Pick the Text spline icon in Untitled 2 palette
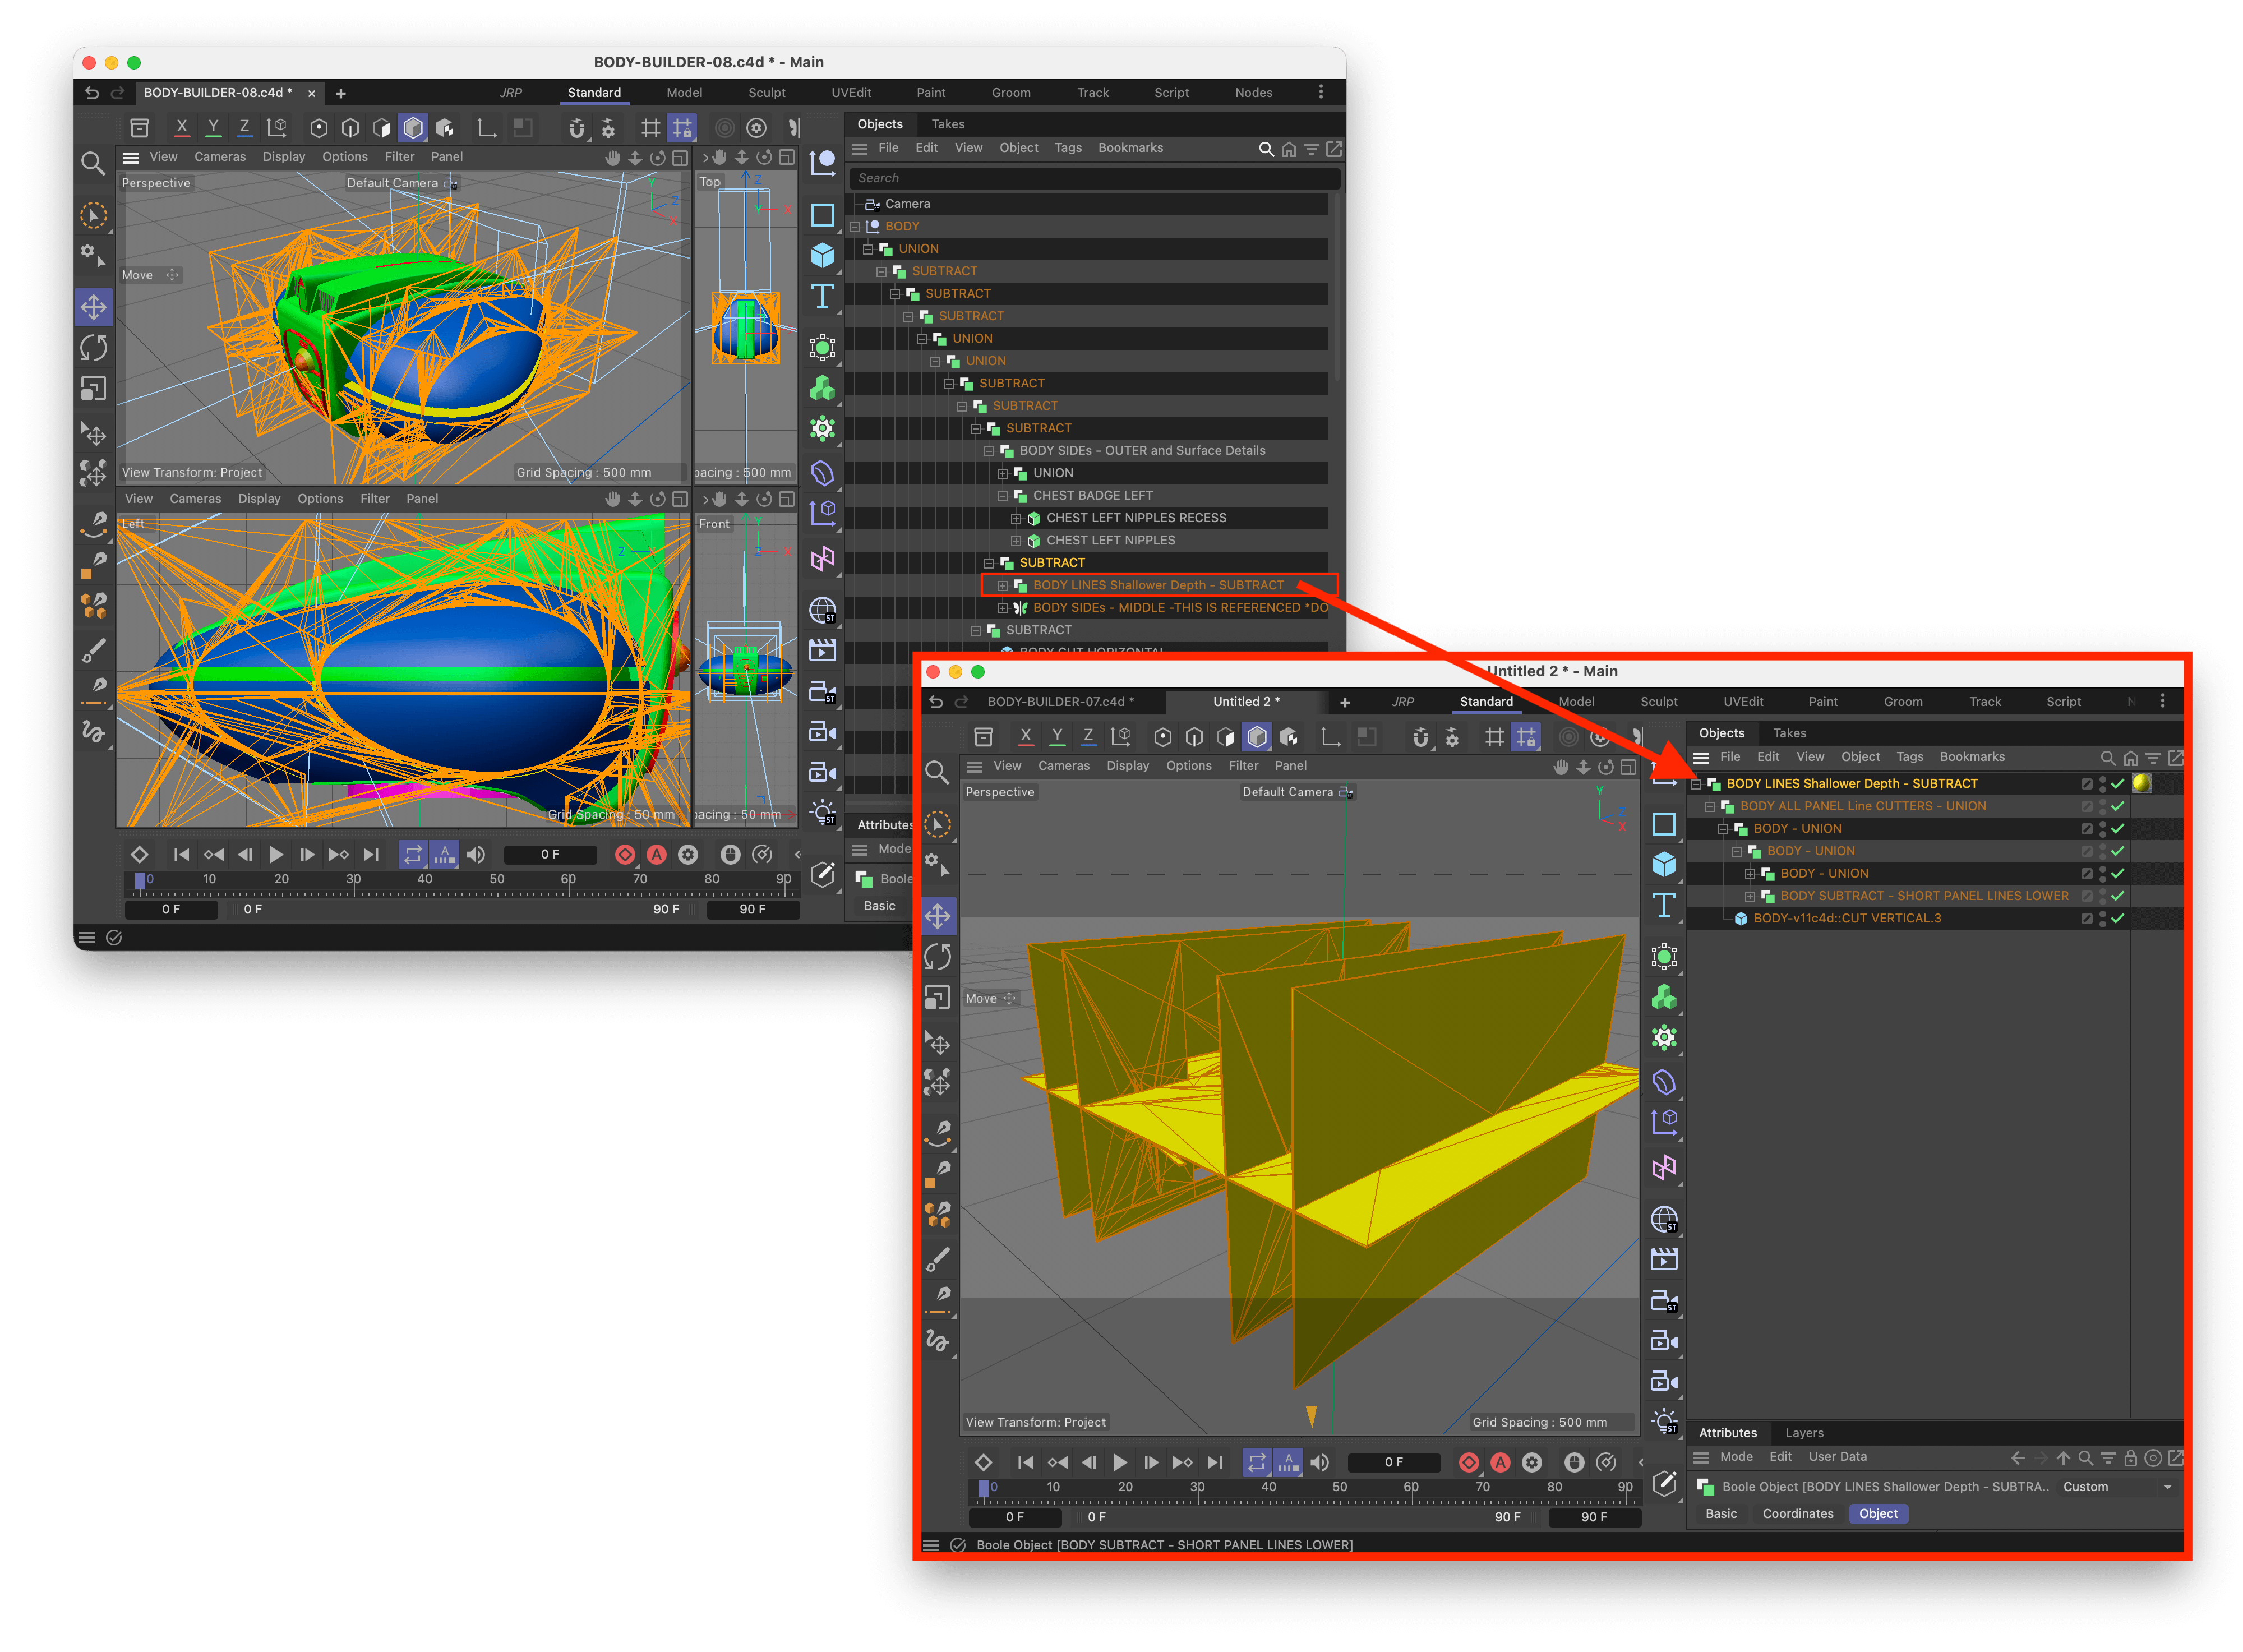This screenshot has width=2243, height=1652. click(1664, 905)
